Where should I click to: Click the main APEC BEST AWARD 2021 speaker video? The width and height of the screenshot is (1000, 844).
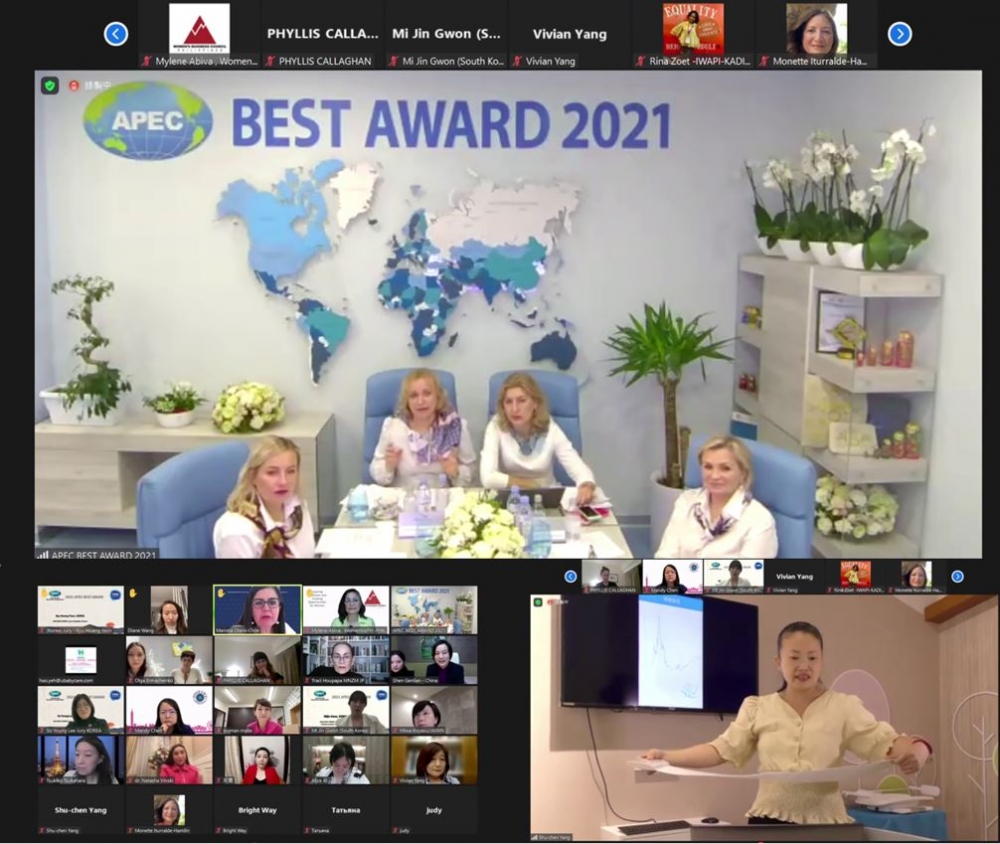click(x=508, y=315)
